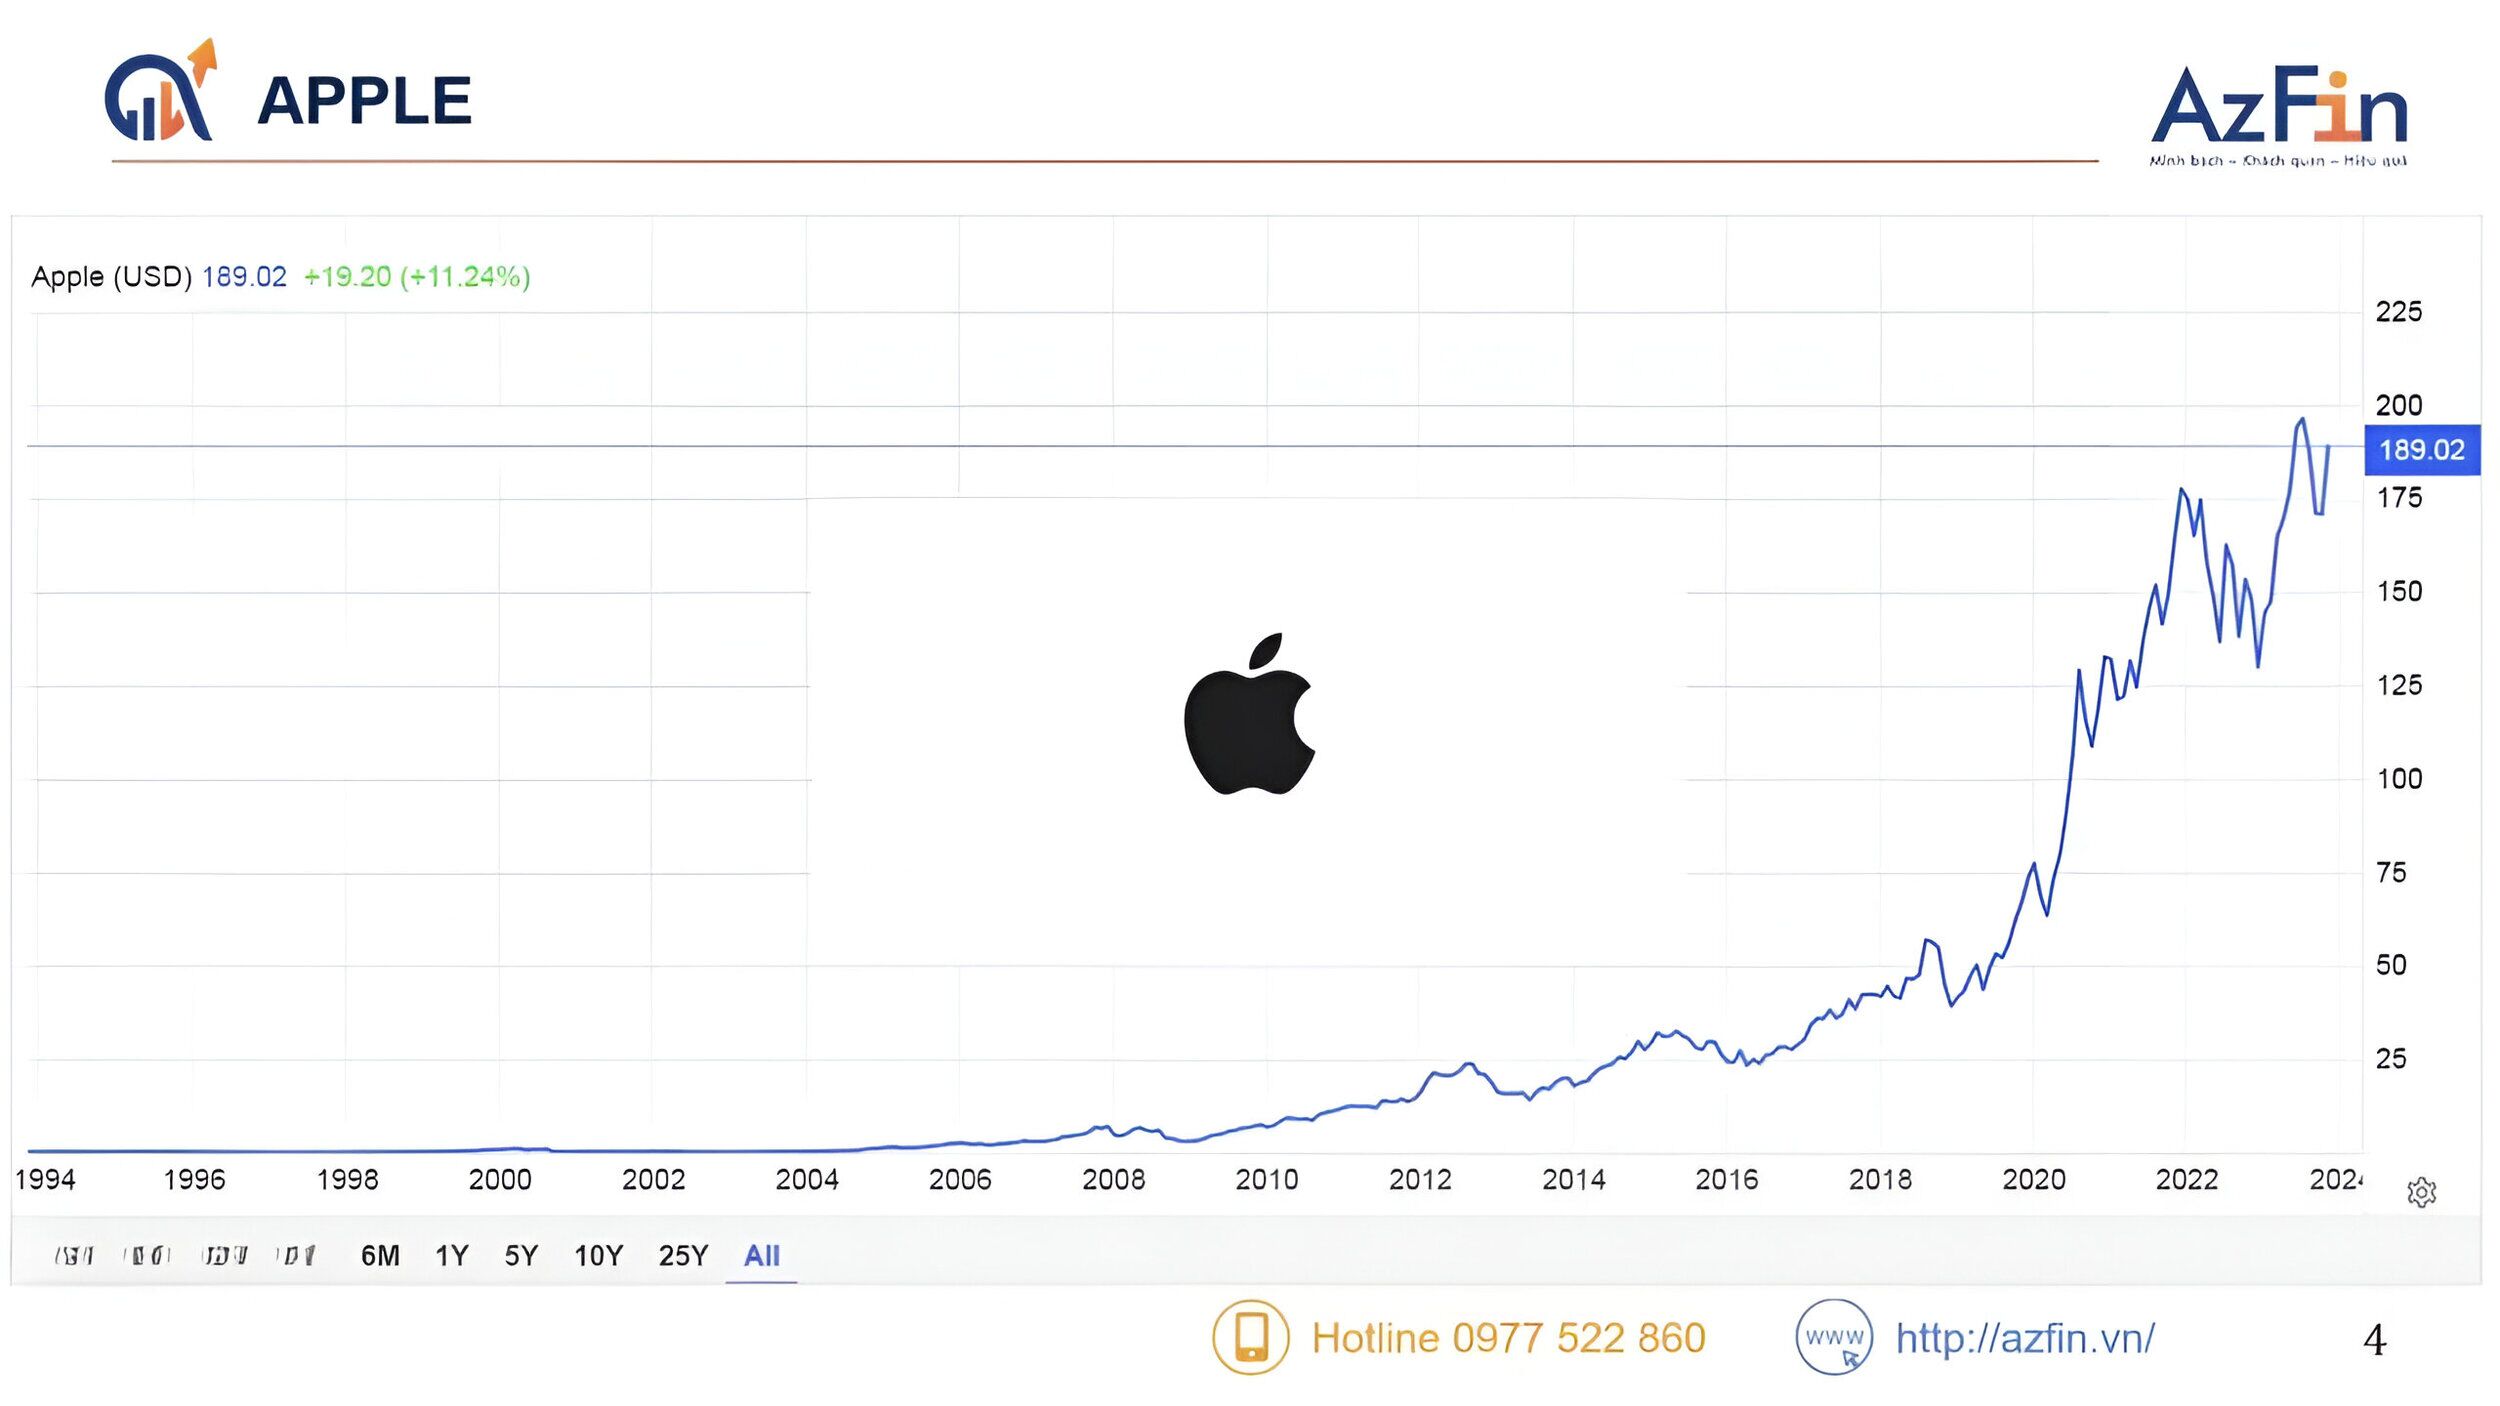Click the AzFin logo

click(x=2278, y=110)
